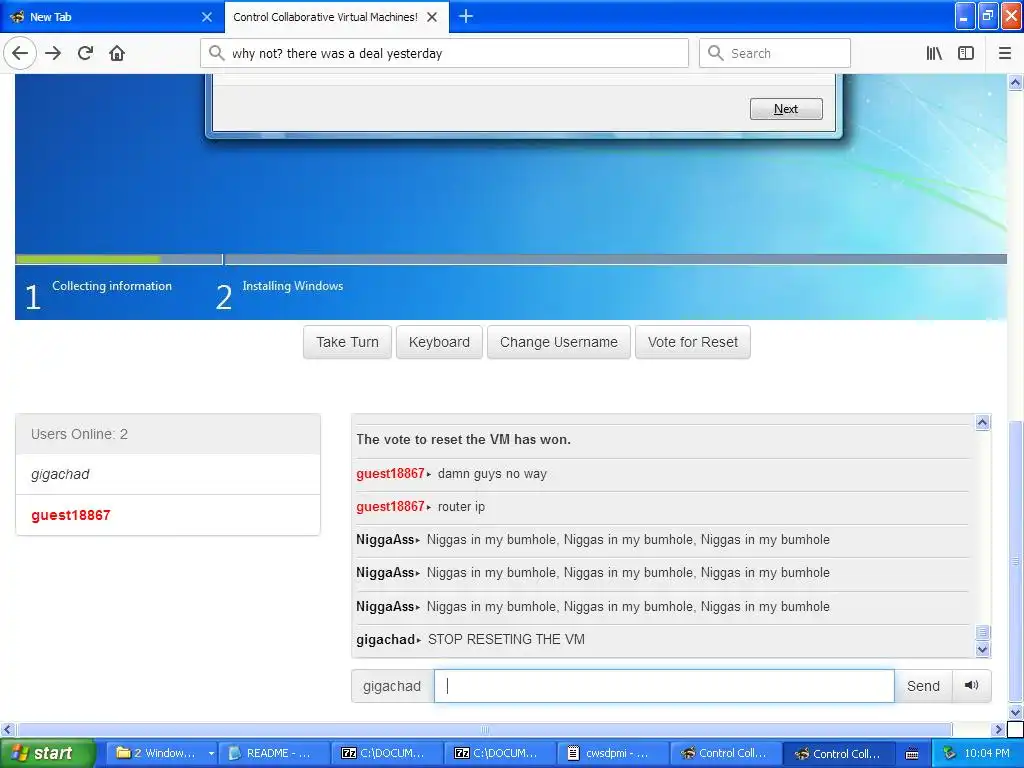1024x768 pixels.
Task: Click the Users Online: 2 header
Action: (168, 434)
